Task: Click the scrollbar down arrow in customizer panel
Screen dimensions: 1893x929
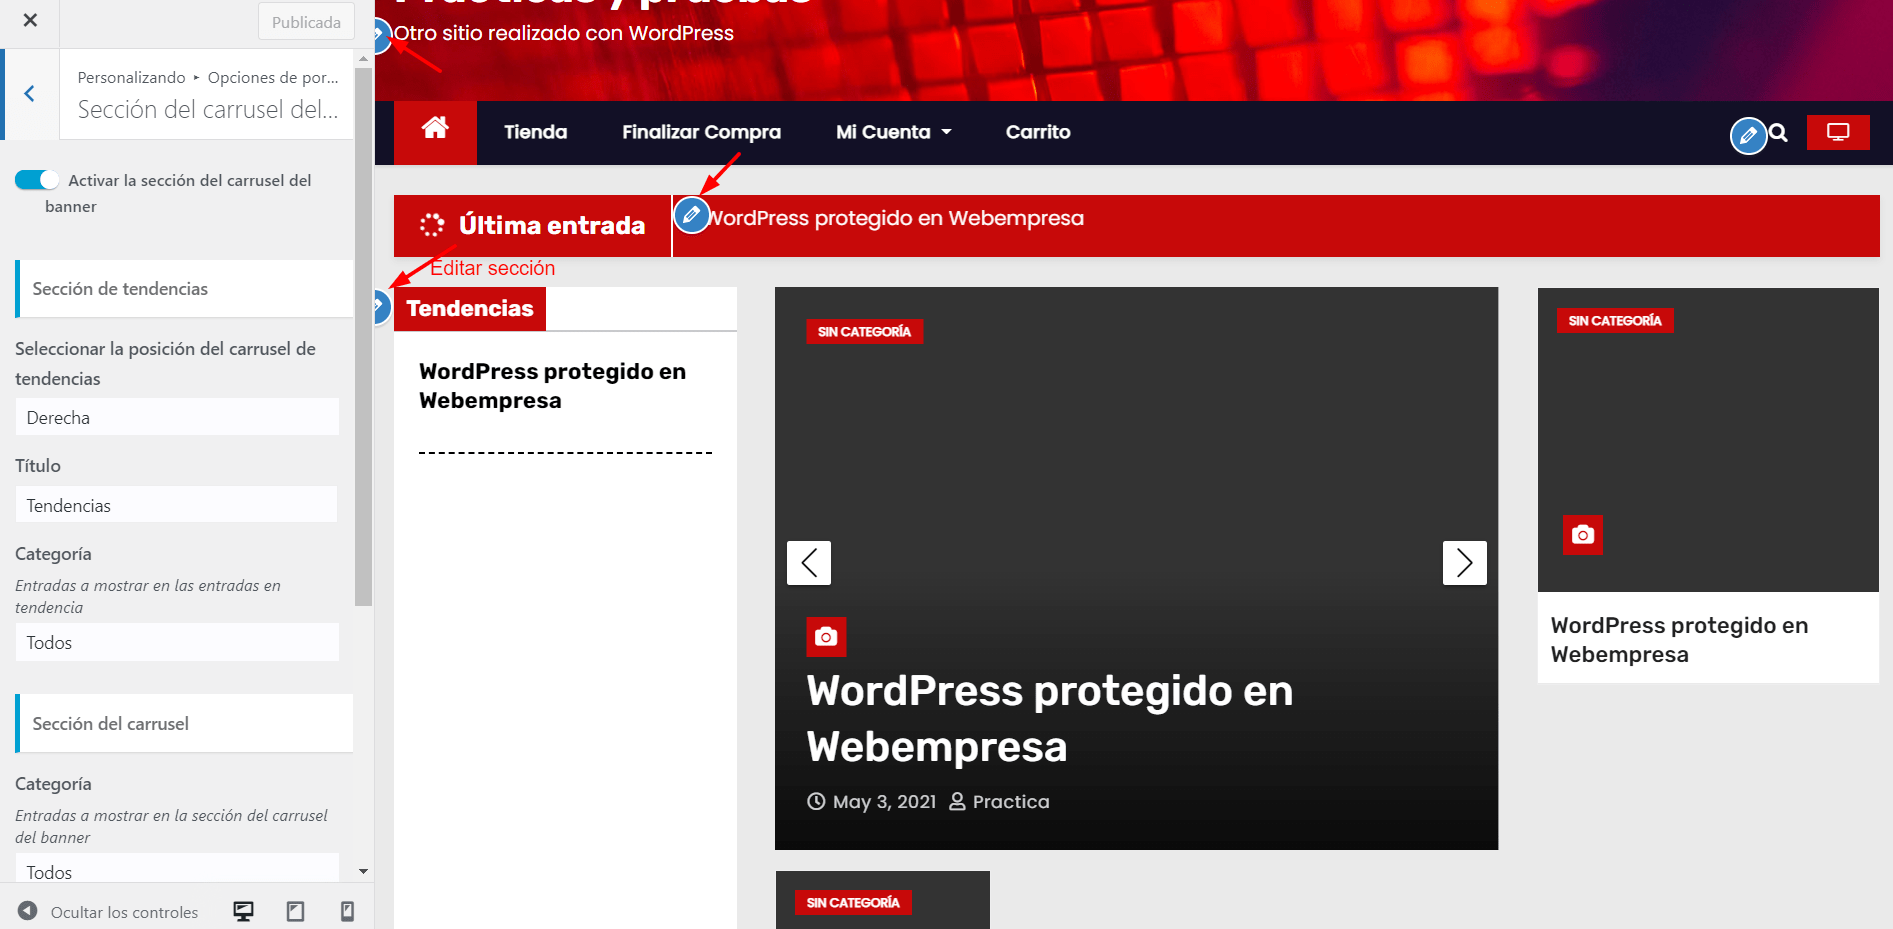Action: 363,872
